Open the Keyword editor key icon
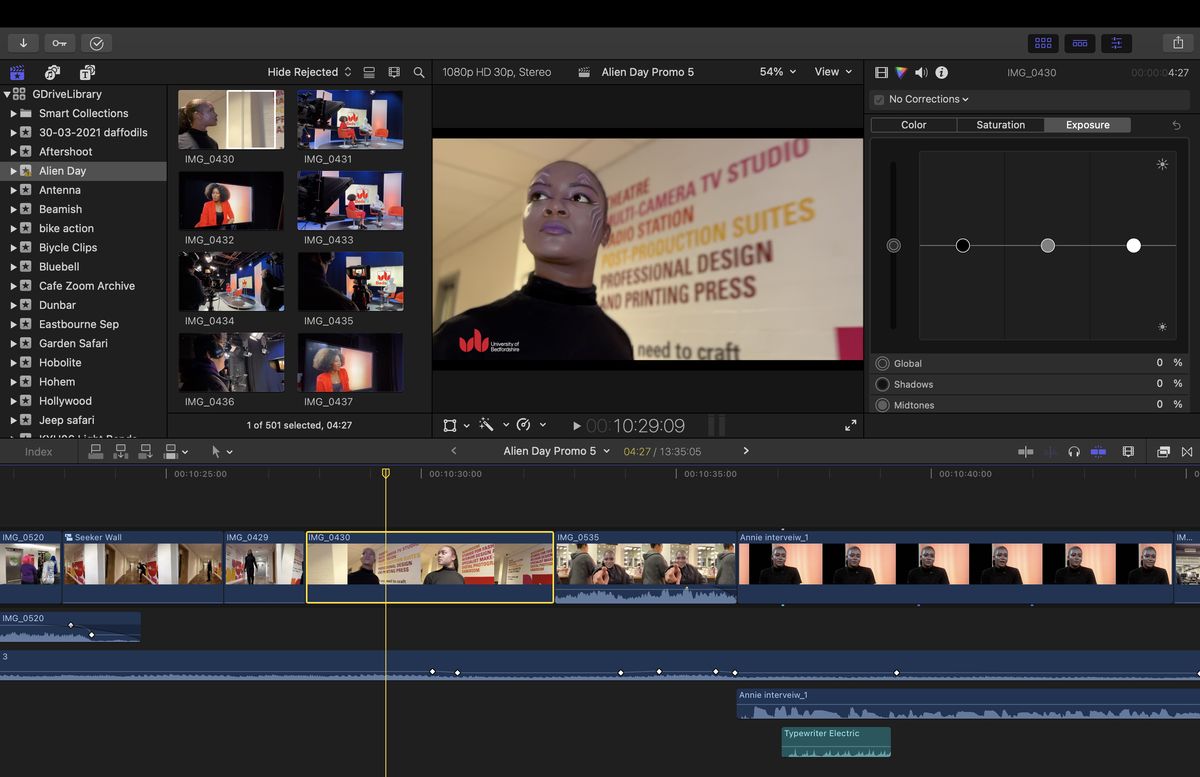Viewport: 1200px width, 777px height. (x=58, y=43)
